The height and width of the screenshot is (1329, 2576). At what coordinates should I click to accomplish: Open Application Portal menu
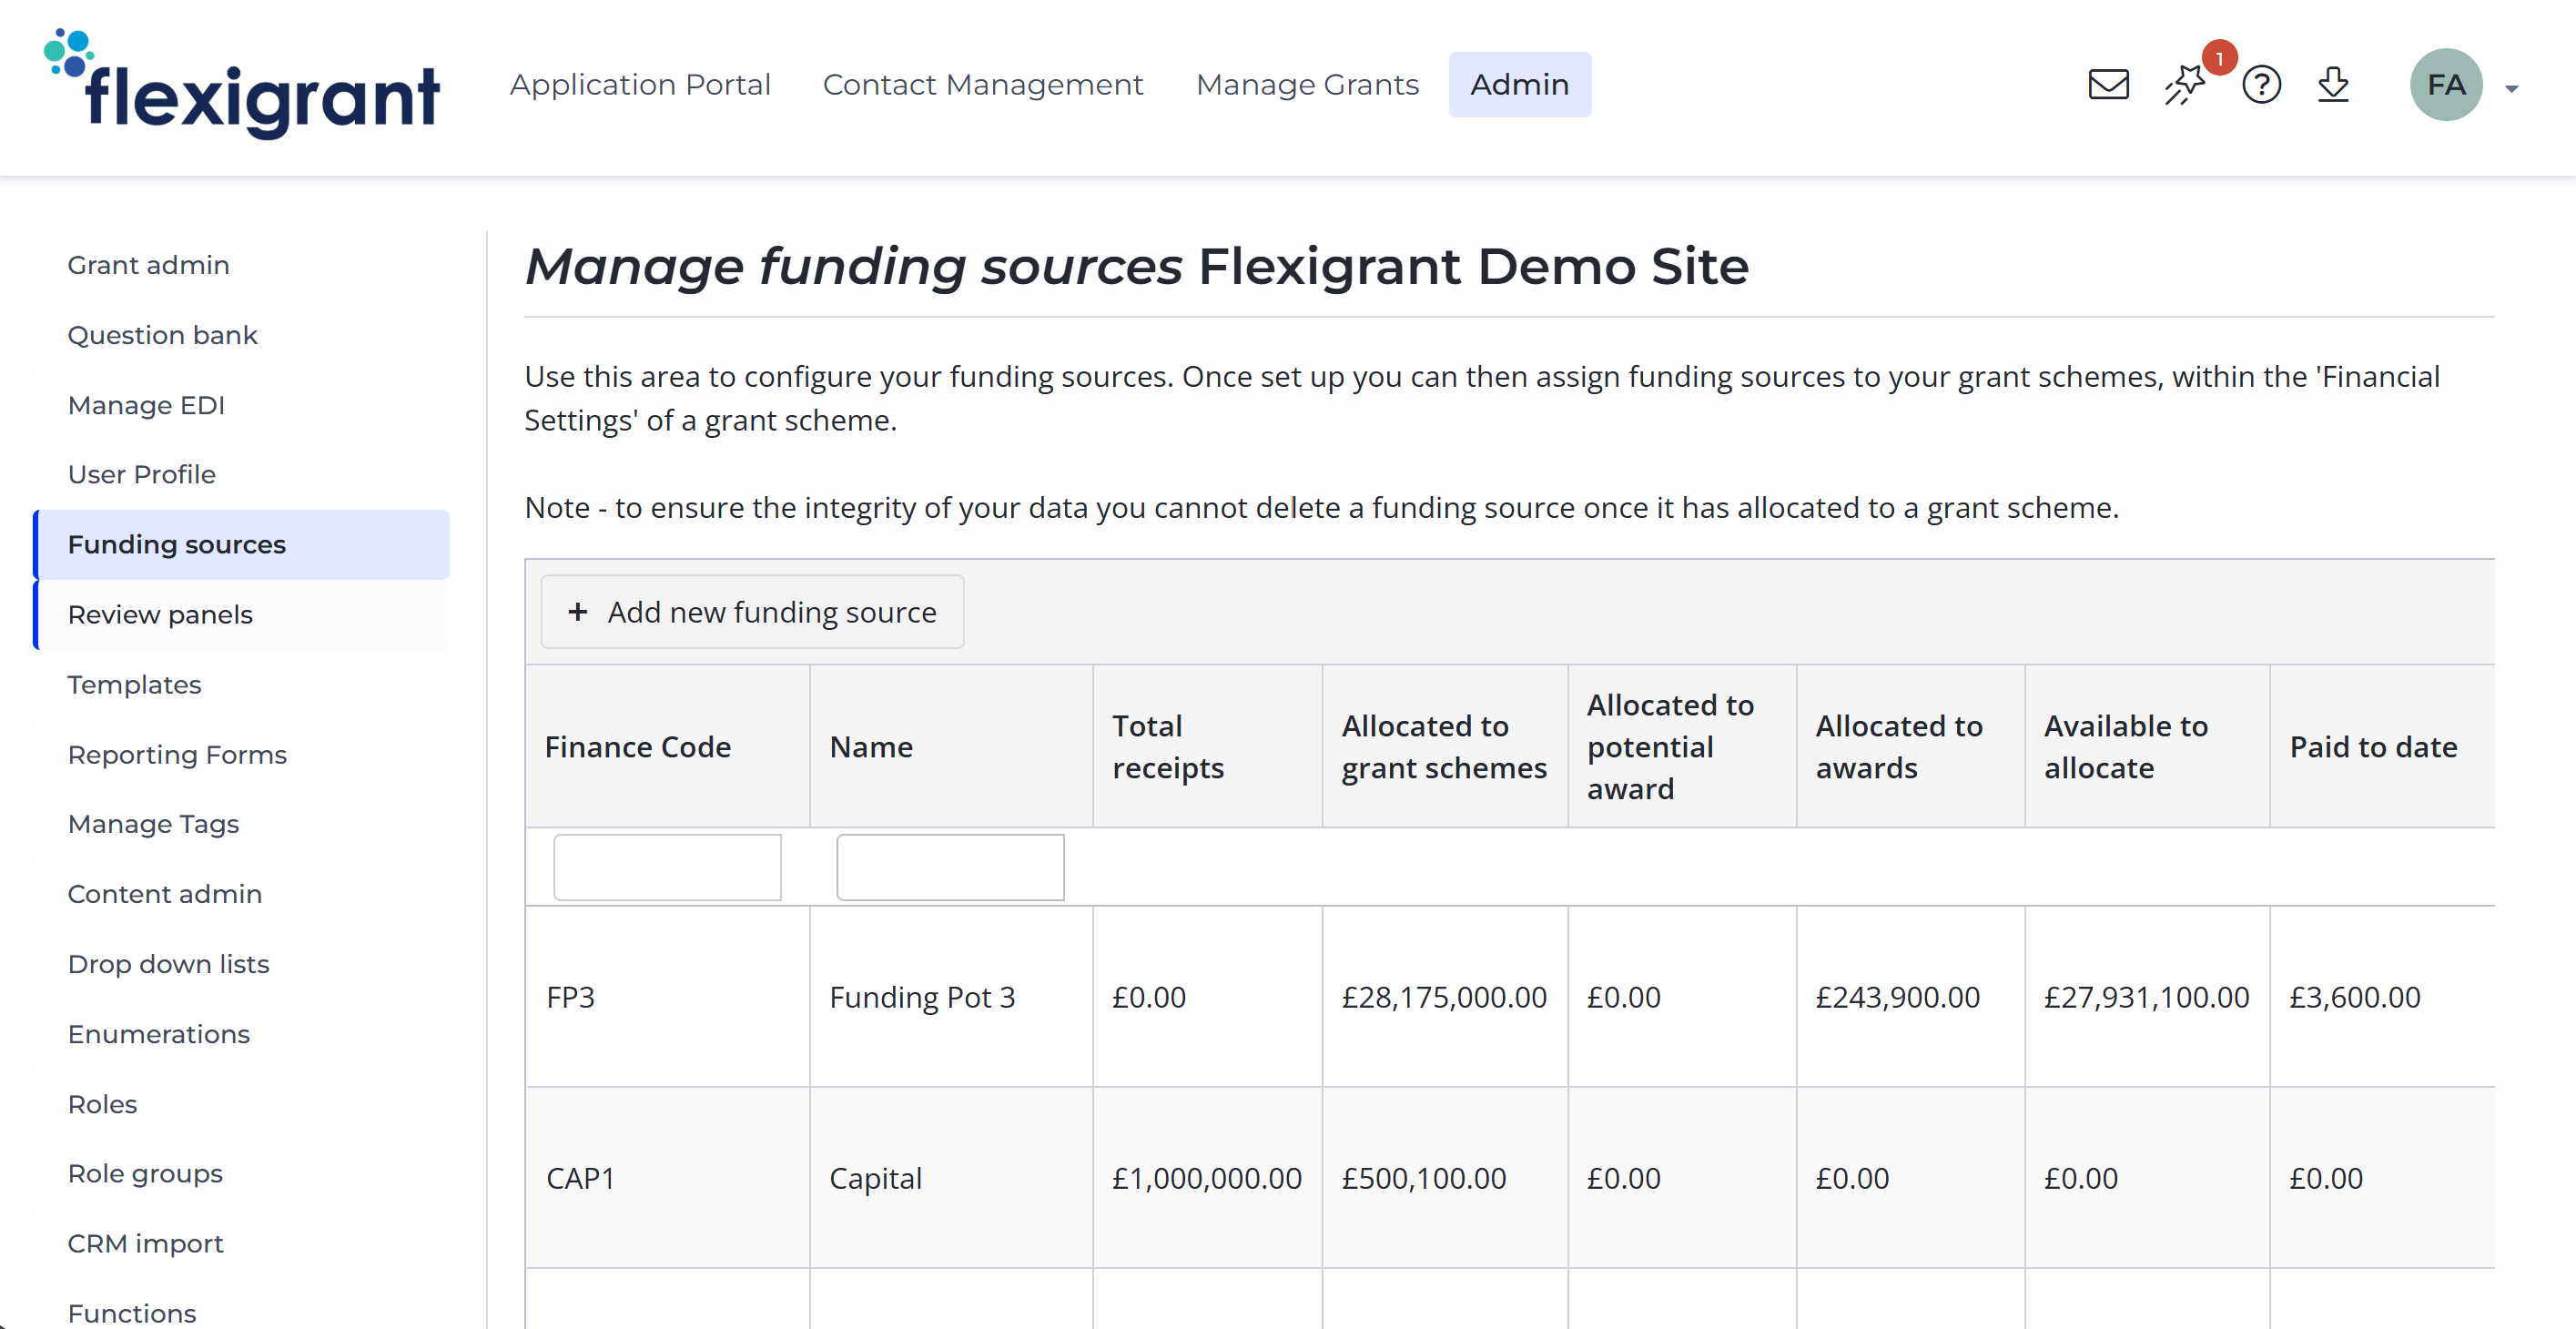point(640,85)
